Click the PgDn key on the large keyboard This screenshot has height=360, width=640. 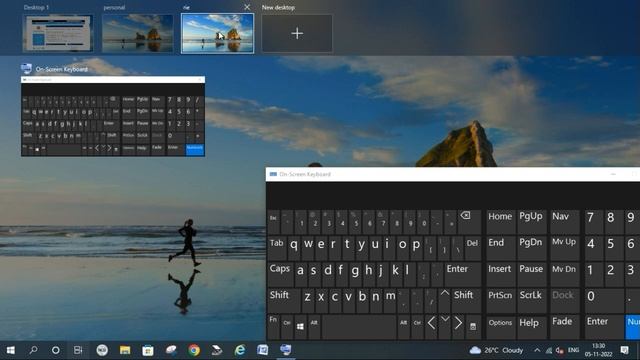coord(531,248)
